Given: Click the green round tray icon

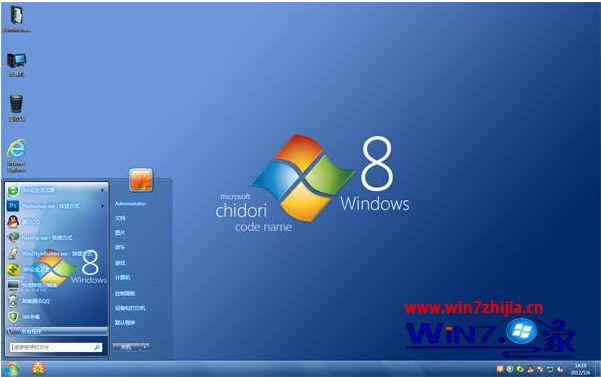Looking at the screenshot, I should pyautogui.click(x=520, y=369).
